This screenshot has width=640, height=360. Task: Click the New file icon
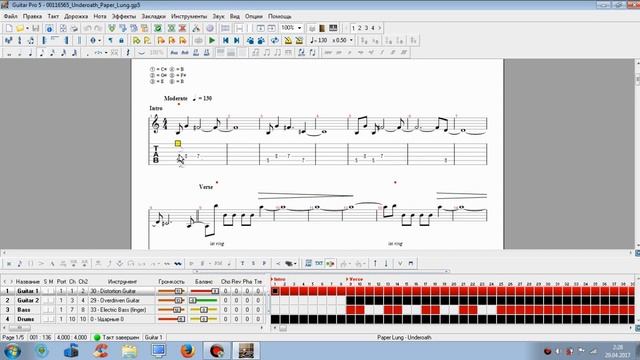9,28
